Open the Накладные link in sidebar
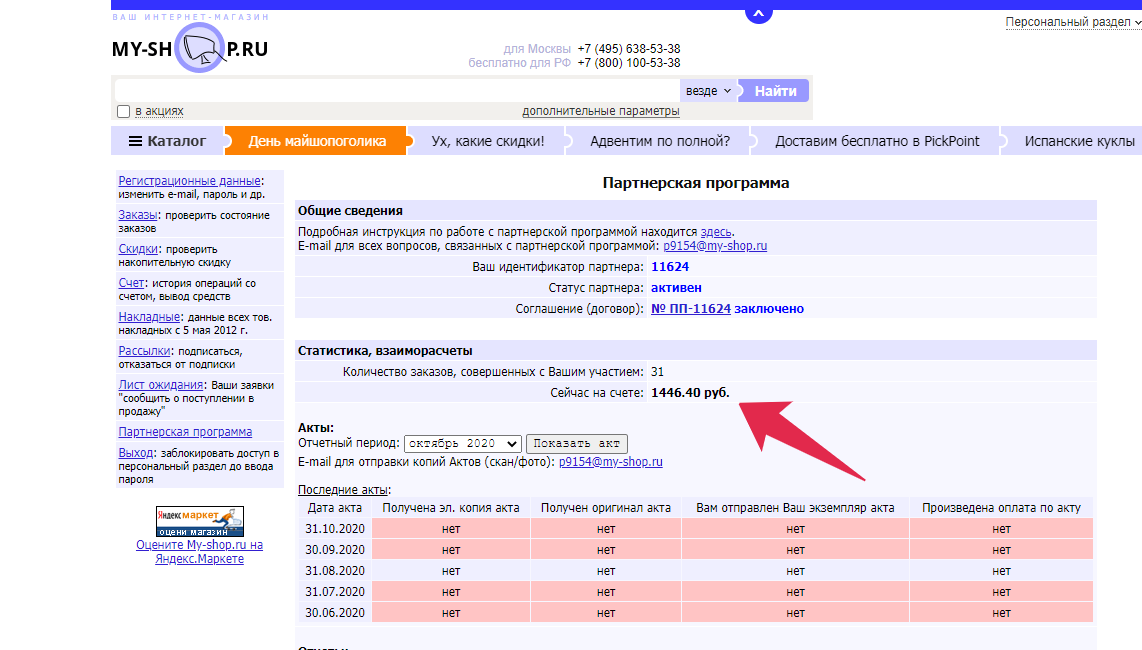Screen dimensions: 1142x650 click(x=149, y=317)
